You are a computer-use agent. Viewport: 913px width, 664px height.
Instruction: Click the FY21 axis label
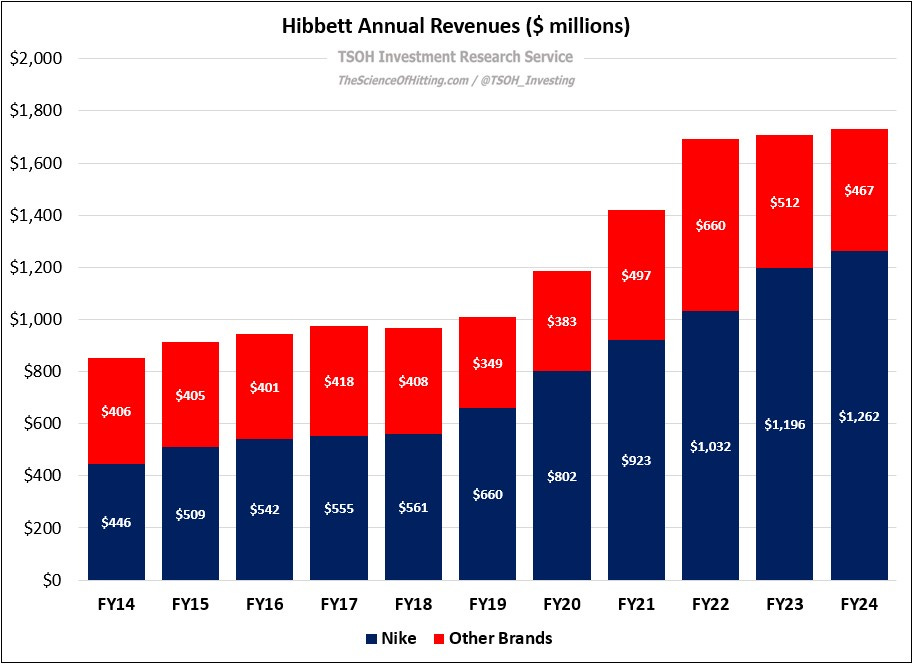coord(636,604)
